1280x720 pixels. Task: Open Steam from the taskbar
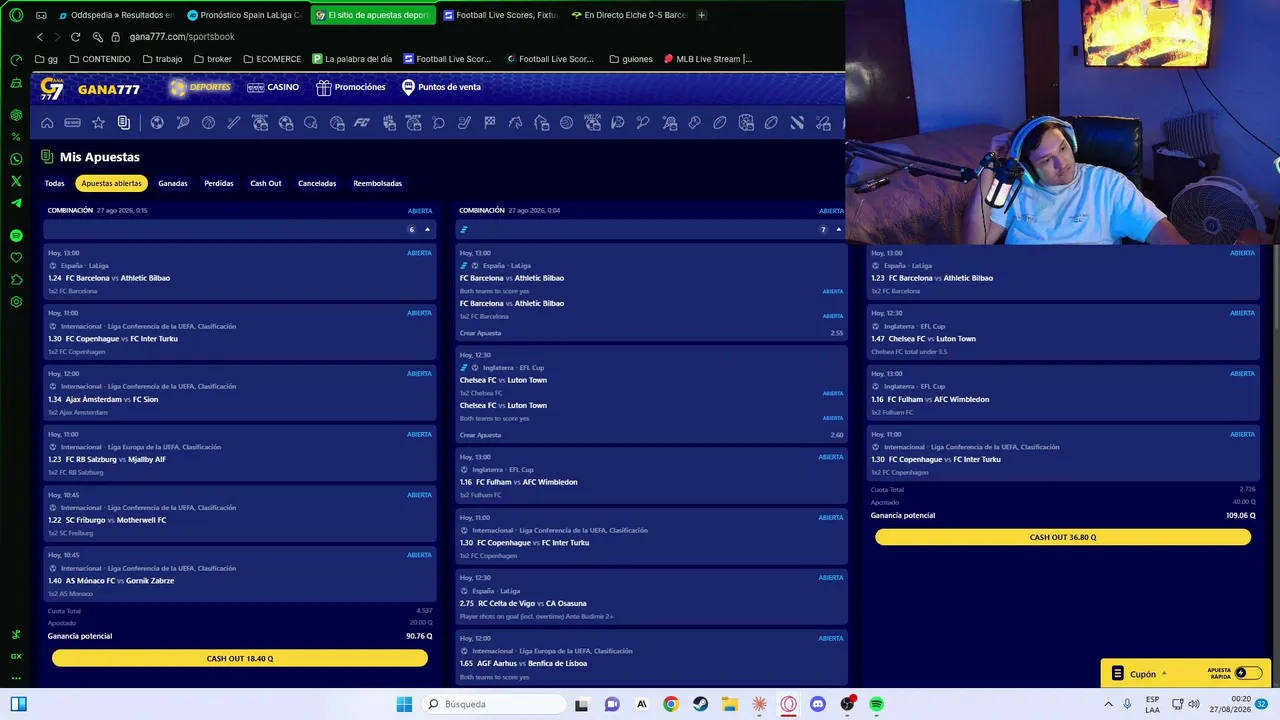pos(700,704)
